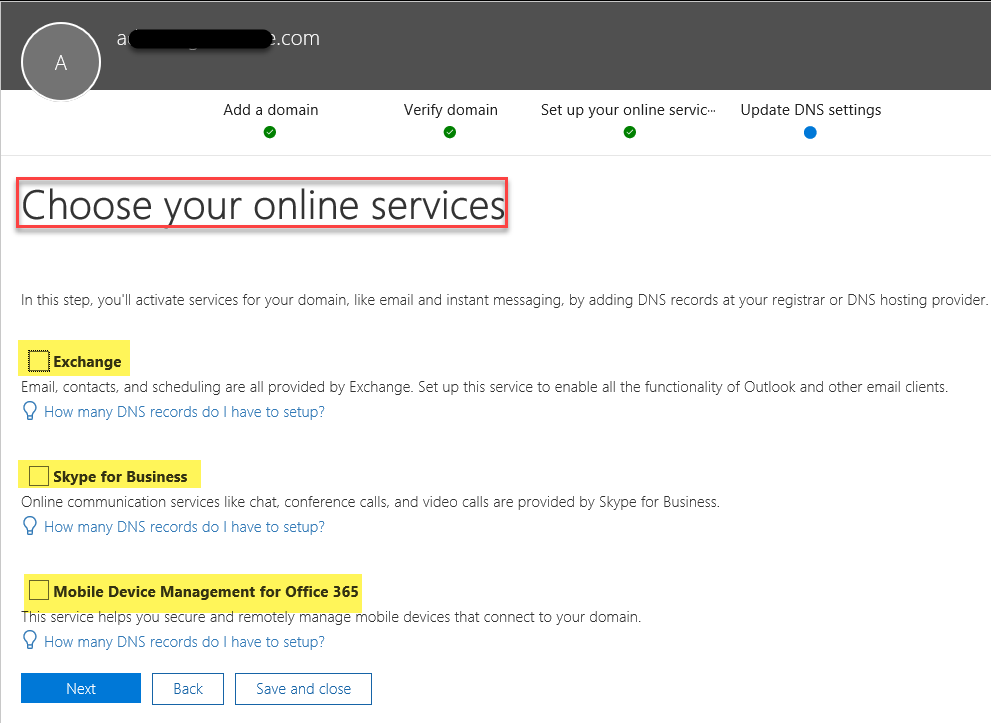Open the Set up your online services step
The width and height of the screenshot is (991, 723).
click(x=628, y=110)
